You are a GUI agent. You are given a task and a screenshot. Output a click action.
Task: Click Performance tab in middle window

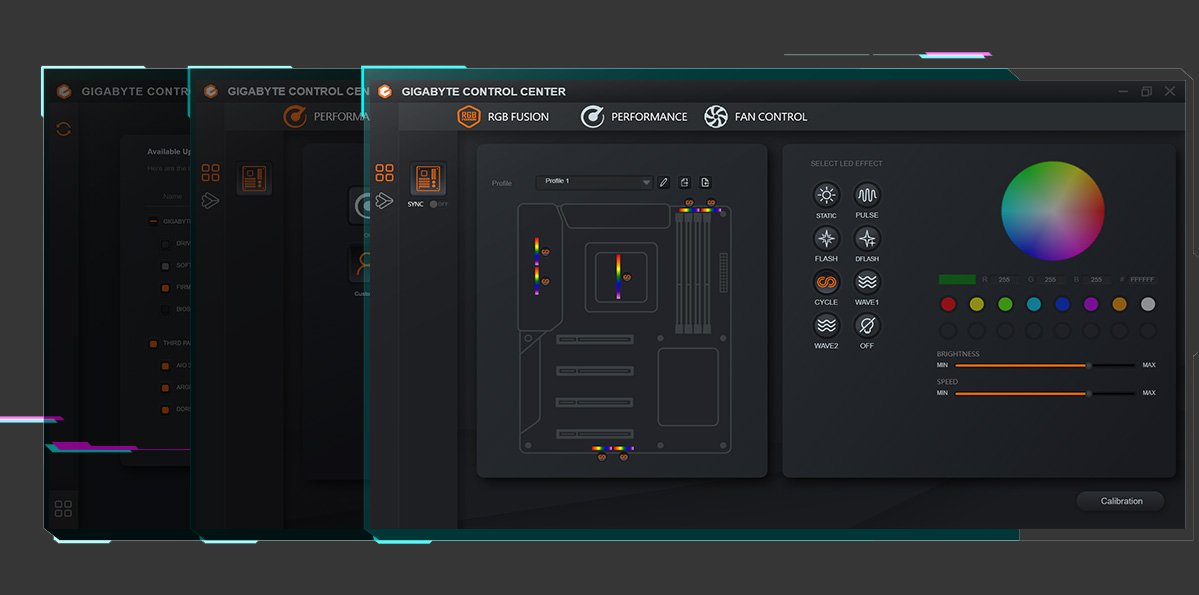327,117
